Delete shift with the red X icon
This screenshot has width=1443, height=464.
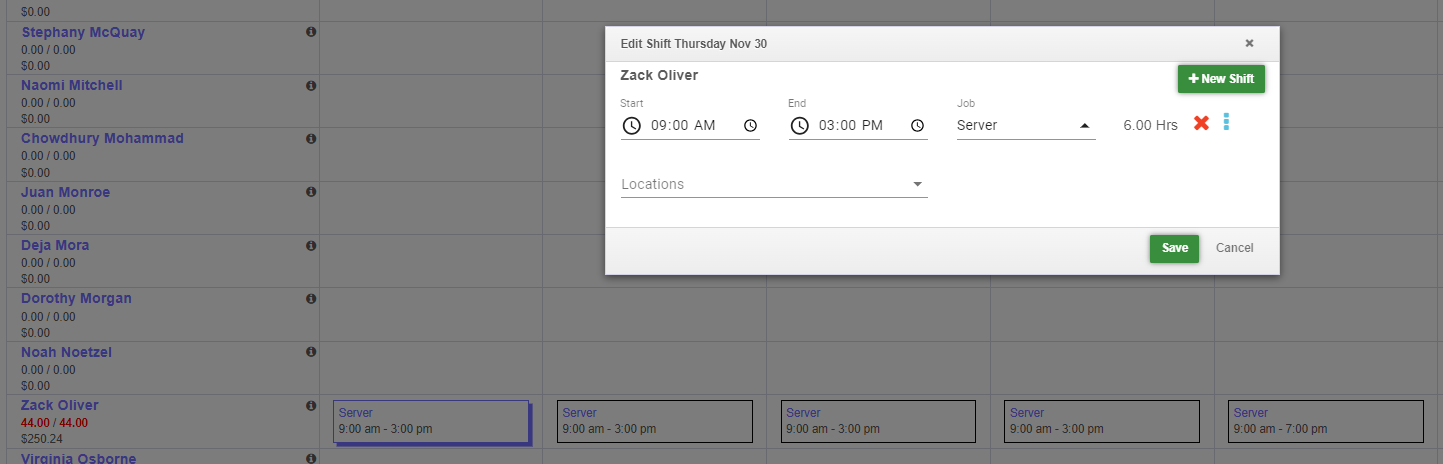[1201, 123]
